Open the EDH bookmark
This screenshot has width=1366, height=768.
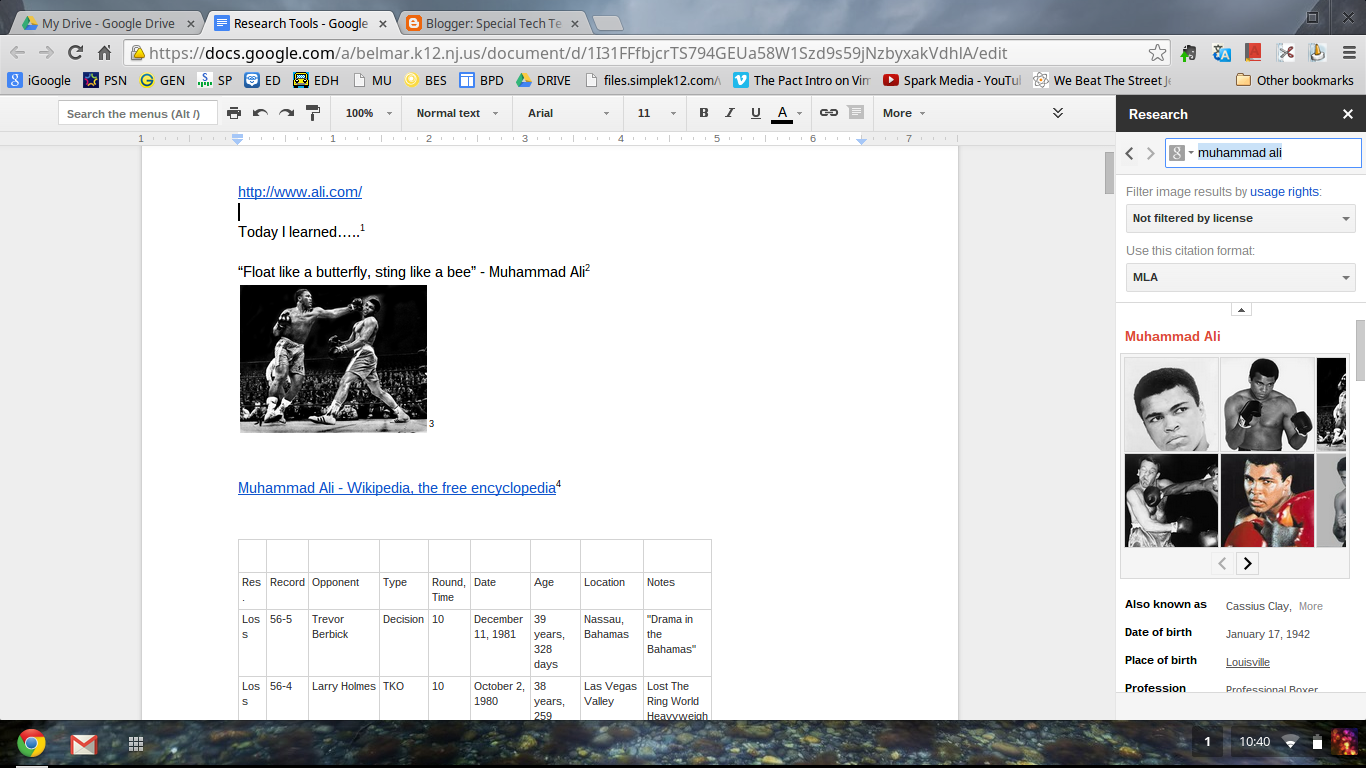316,80
